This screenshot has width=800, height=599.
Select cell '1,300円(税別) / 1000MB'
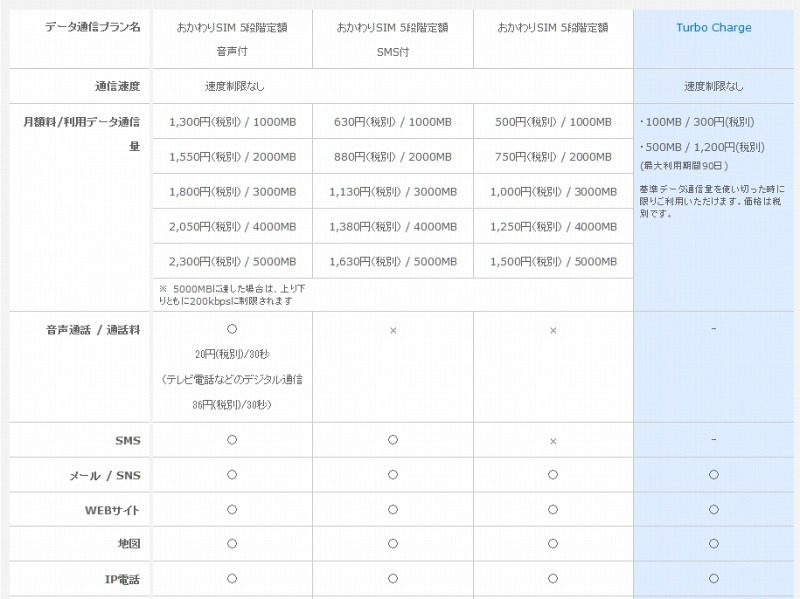click(233, 122)
